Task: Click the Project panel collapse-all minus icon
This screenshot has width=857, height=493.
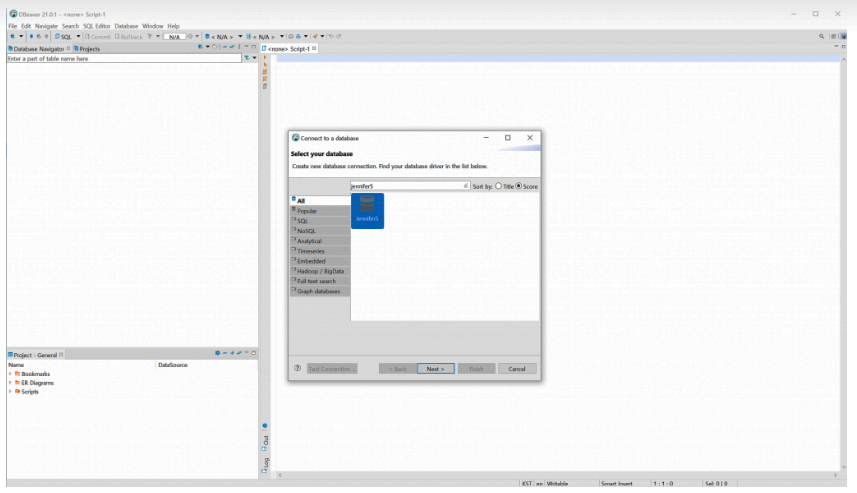Action: [x=225, y=353]
